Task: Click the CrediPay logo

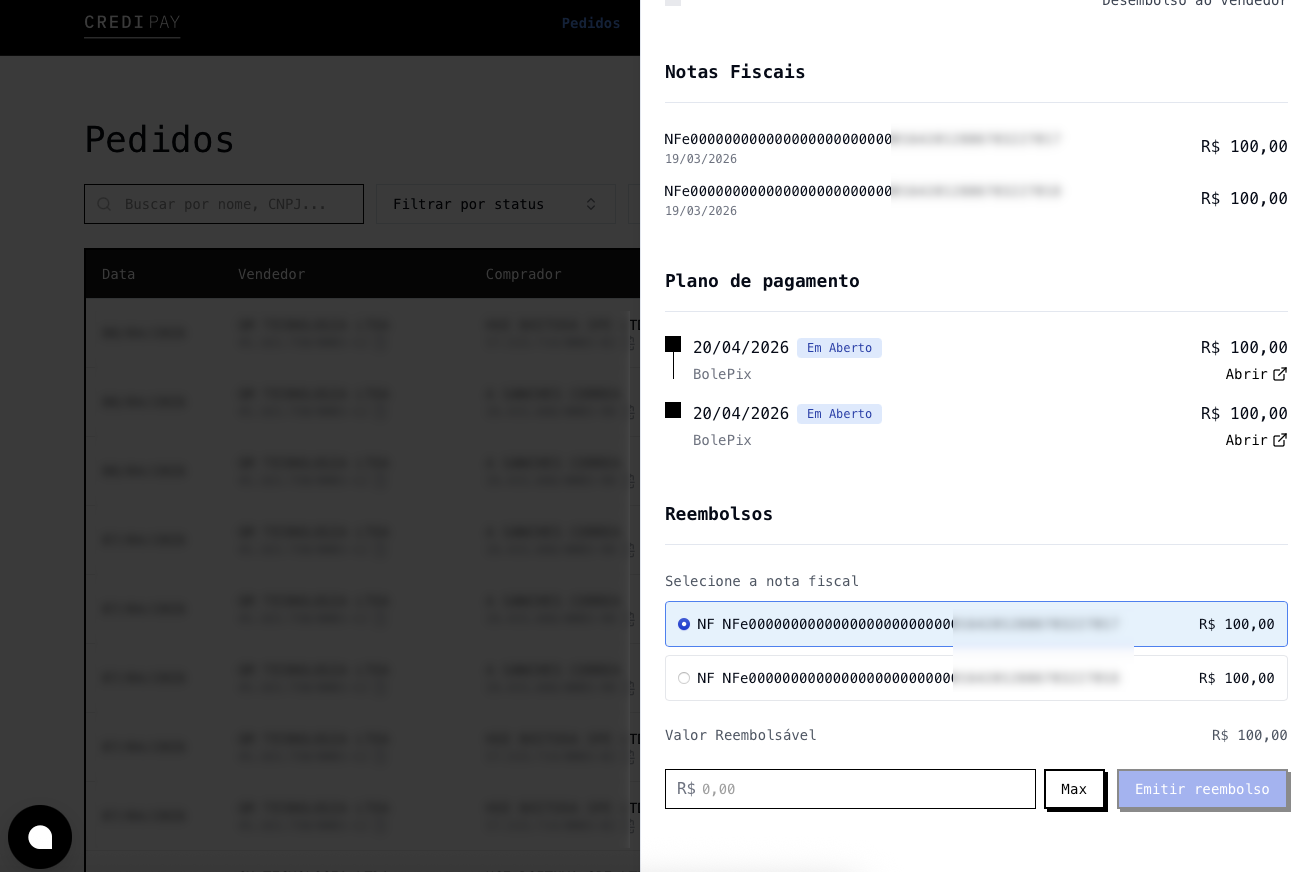Action: pos(132,23)
